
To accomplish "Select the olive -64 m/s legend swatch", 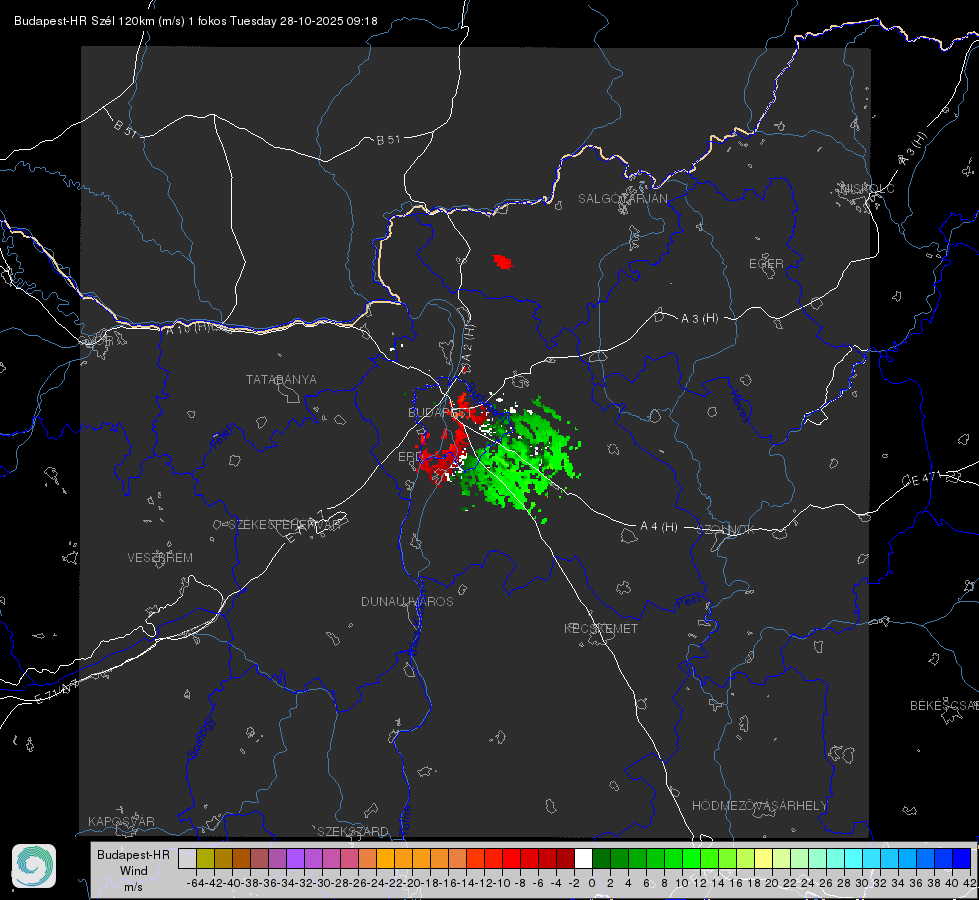I will [x=205, y=858].
